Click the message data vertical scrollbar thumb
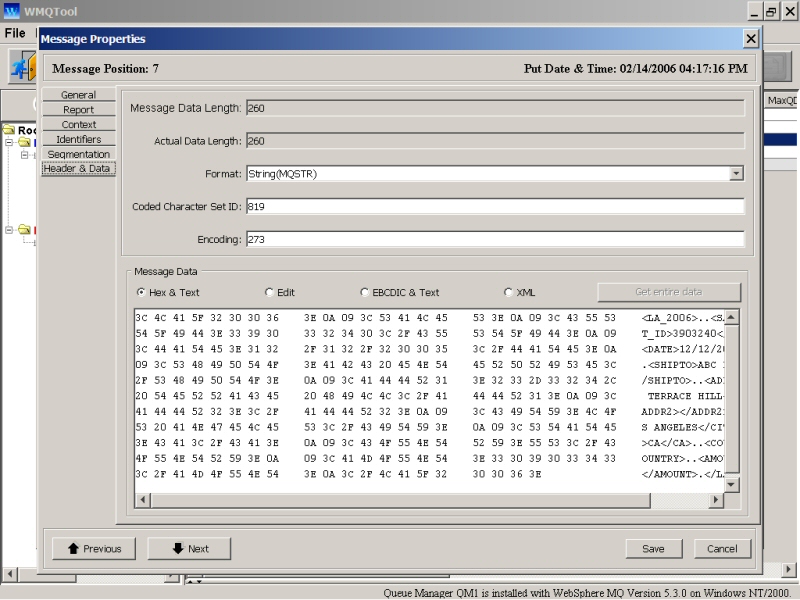This screenshot has width=800, height=600. (731, 398)
